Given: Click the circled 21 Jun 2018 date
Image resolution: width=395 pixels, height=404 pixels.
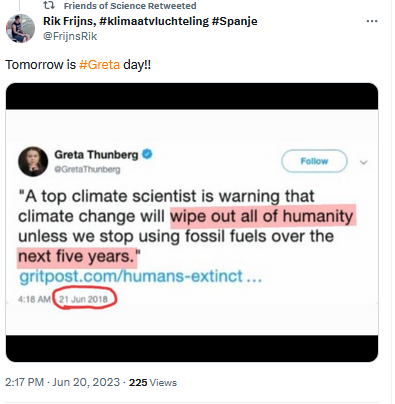Looking at the screenshot, I should (84, 299).
